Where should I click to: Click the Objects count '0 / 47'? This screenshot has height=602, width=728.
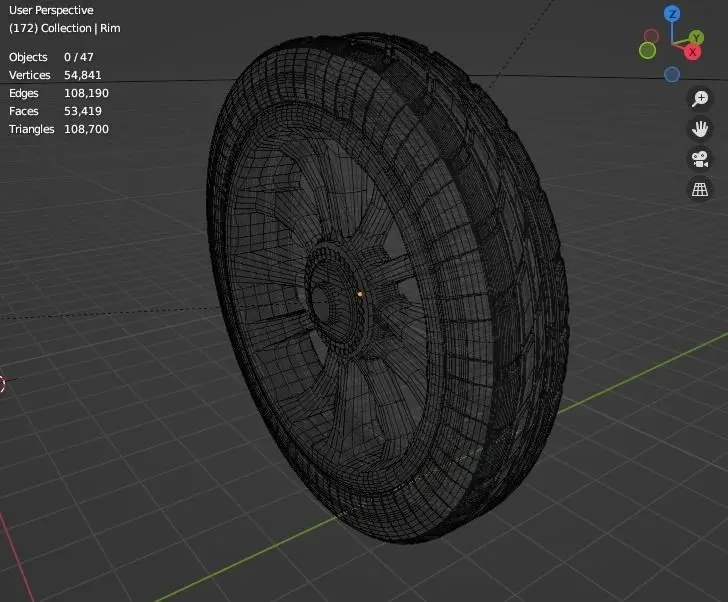pos(79,57)
